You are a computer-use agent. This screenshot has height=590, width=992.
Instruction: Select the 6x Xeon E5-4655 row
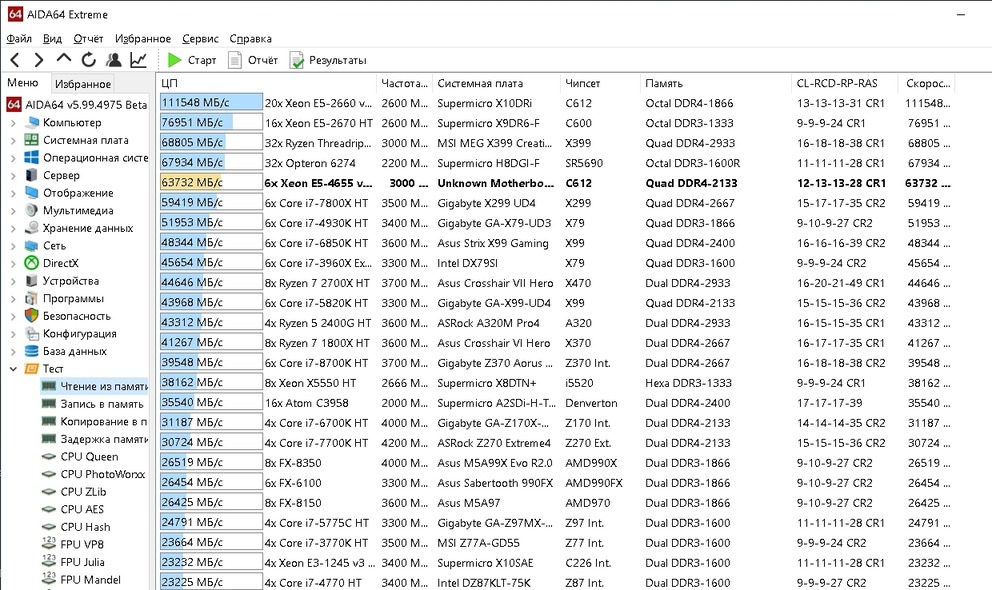pyautogui.click(x=557, y=183)
